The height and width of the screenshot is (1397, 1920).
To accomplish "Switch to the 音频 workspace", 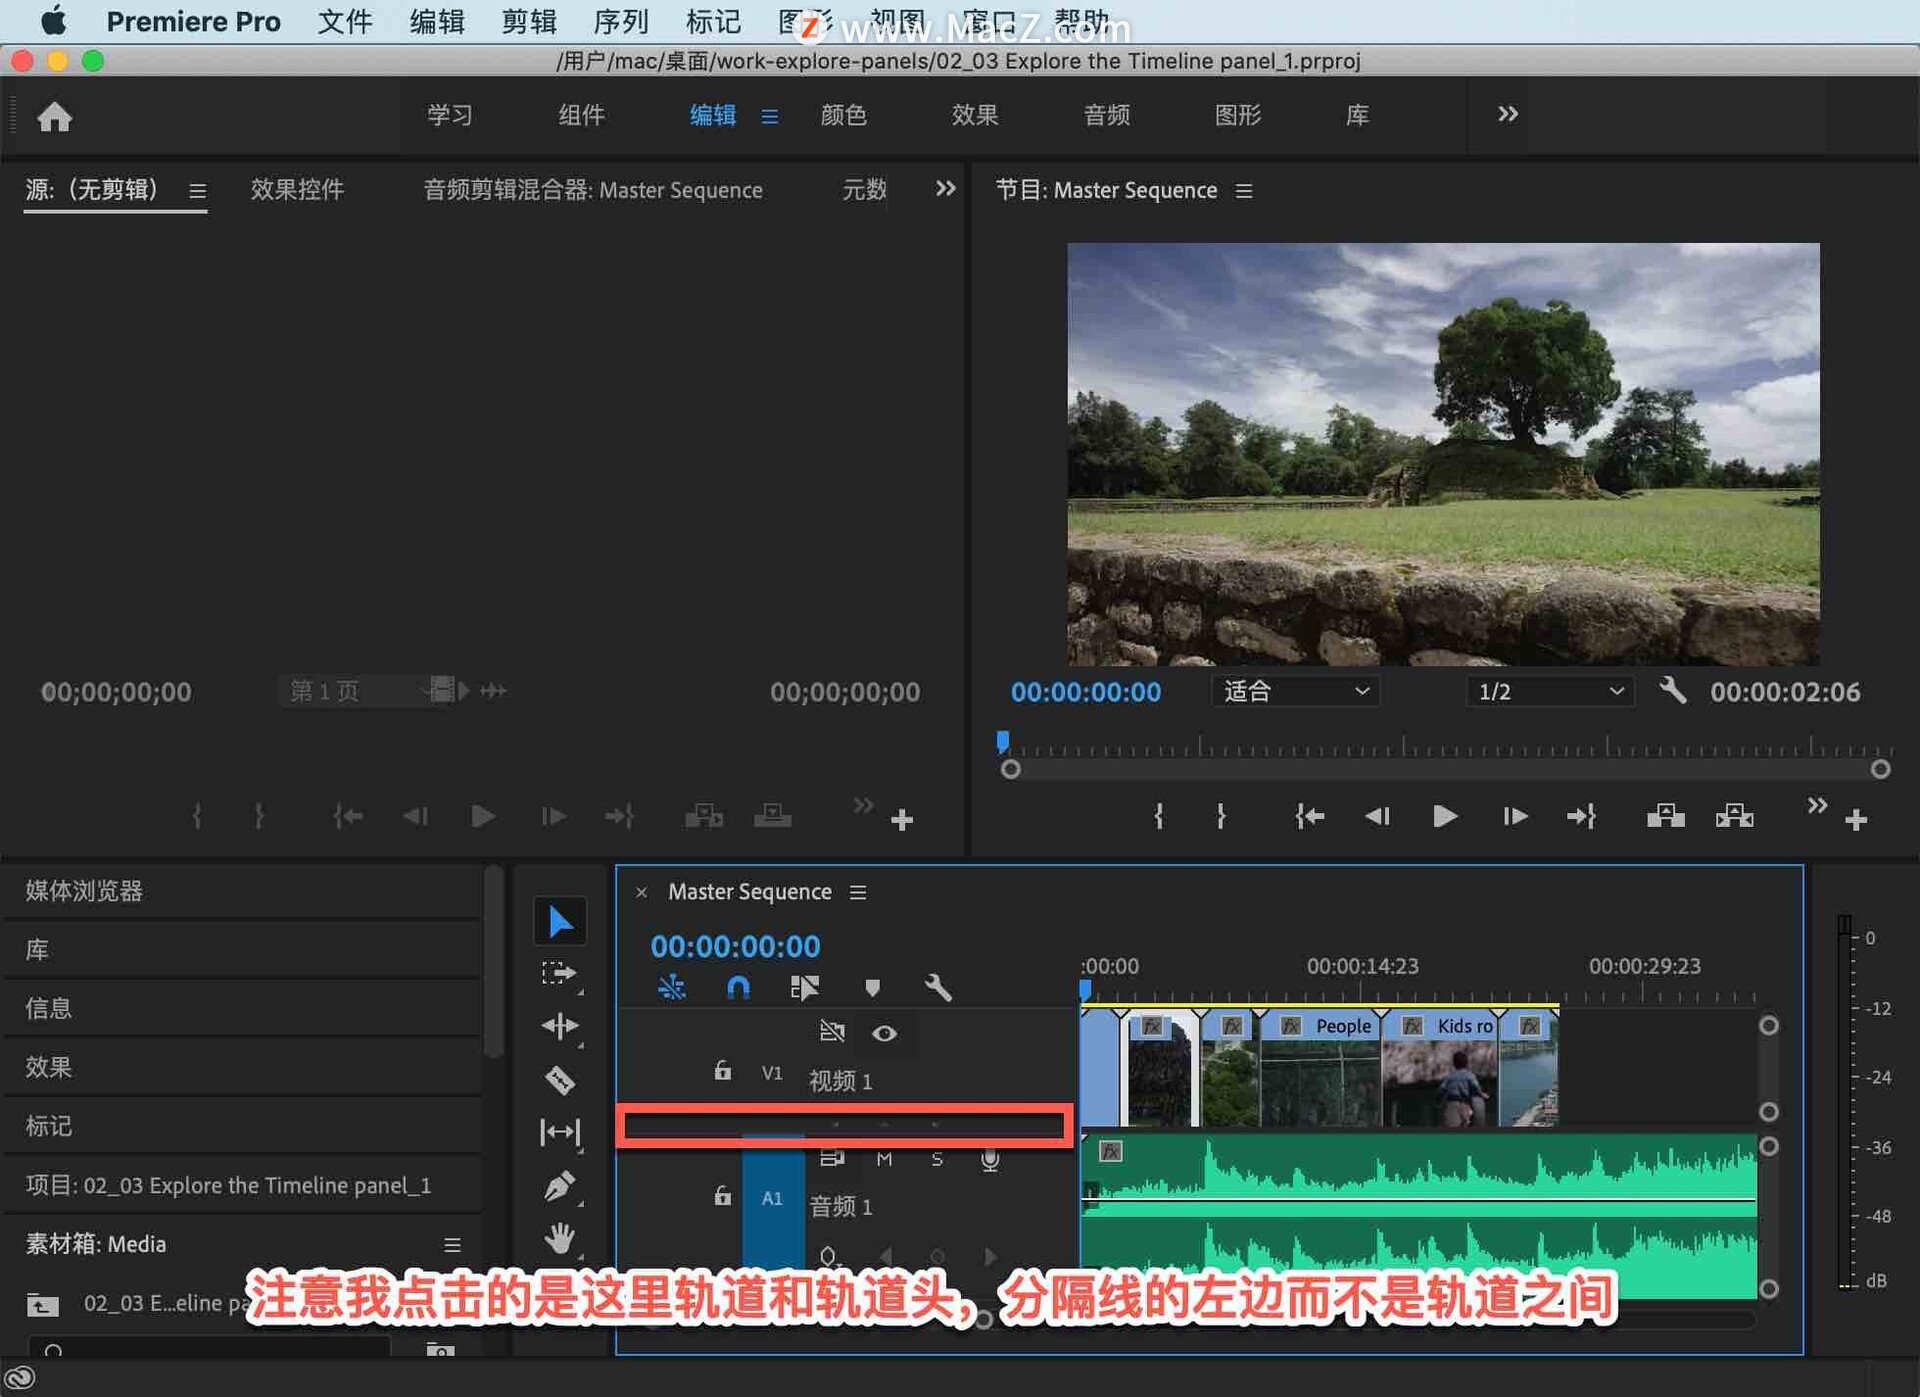I will pyautogui.click(x=1106, y=115).
